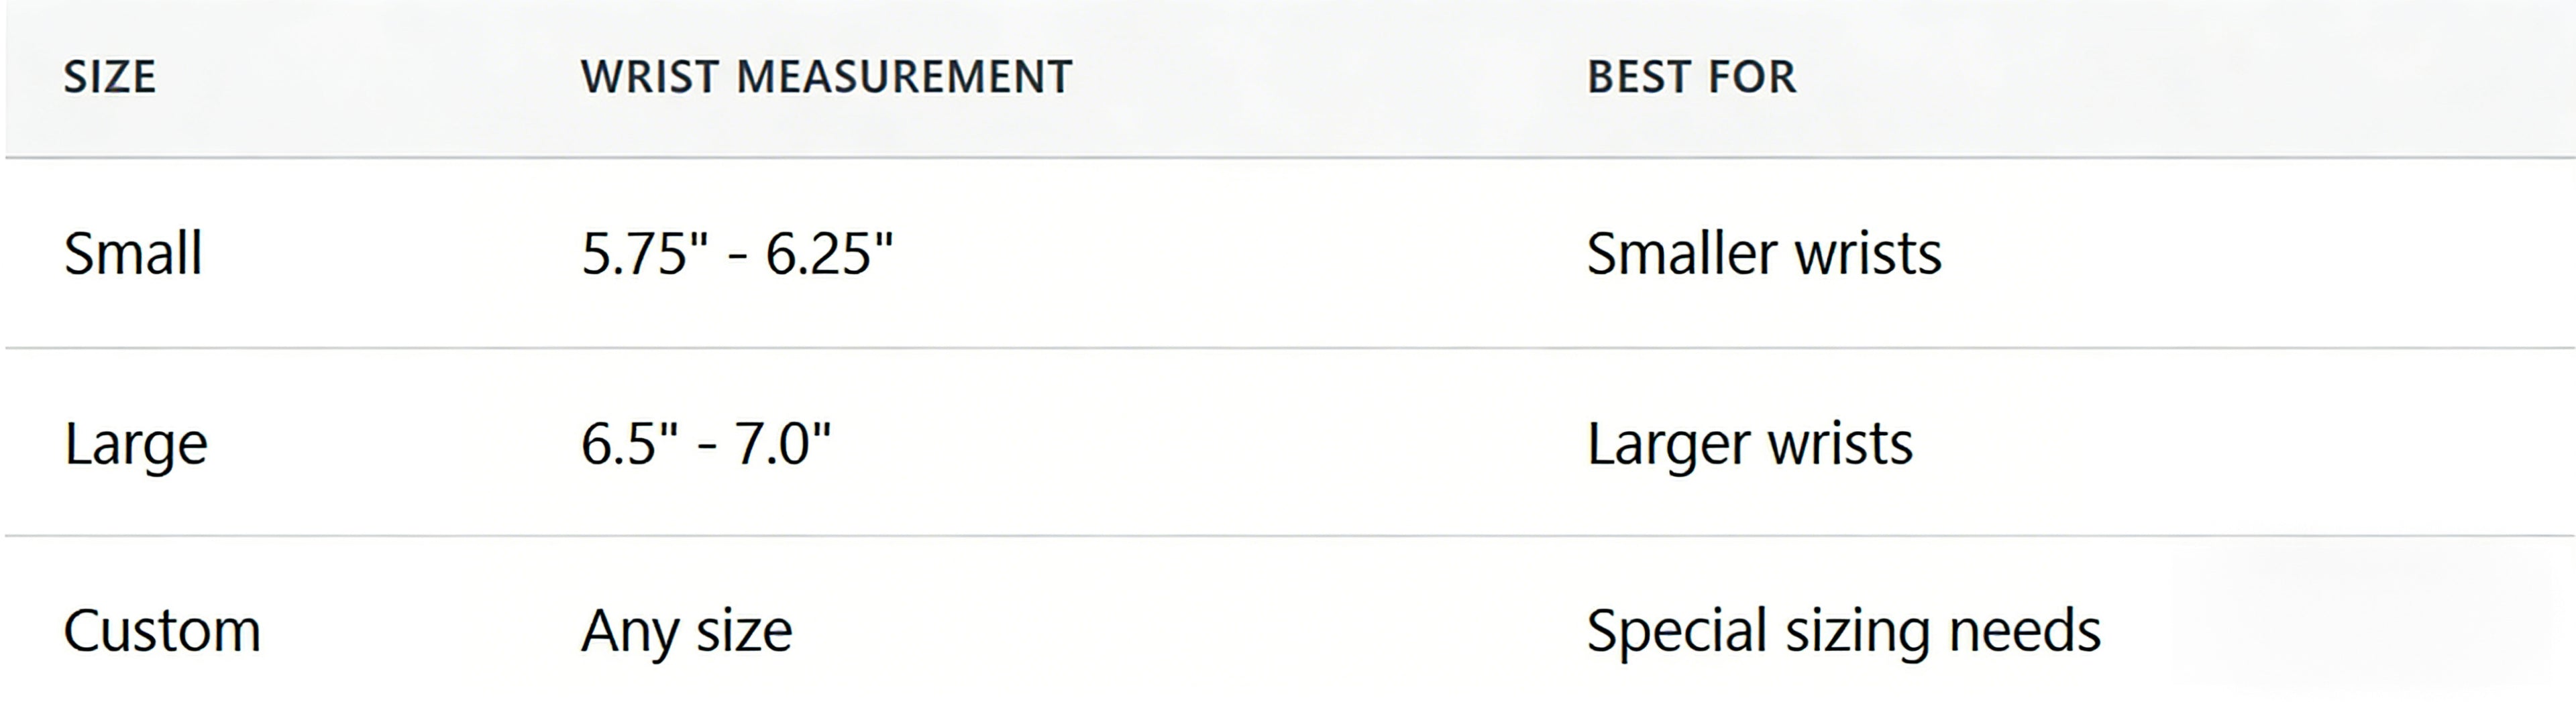
Task: Click the 7.0" maximum value
Action: pyautogui.click(x=782, y=443)
